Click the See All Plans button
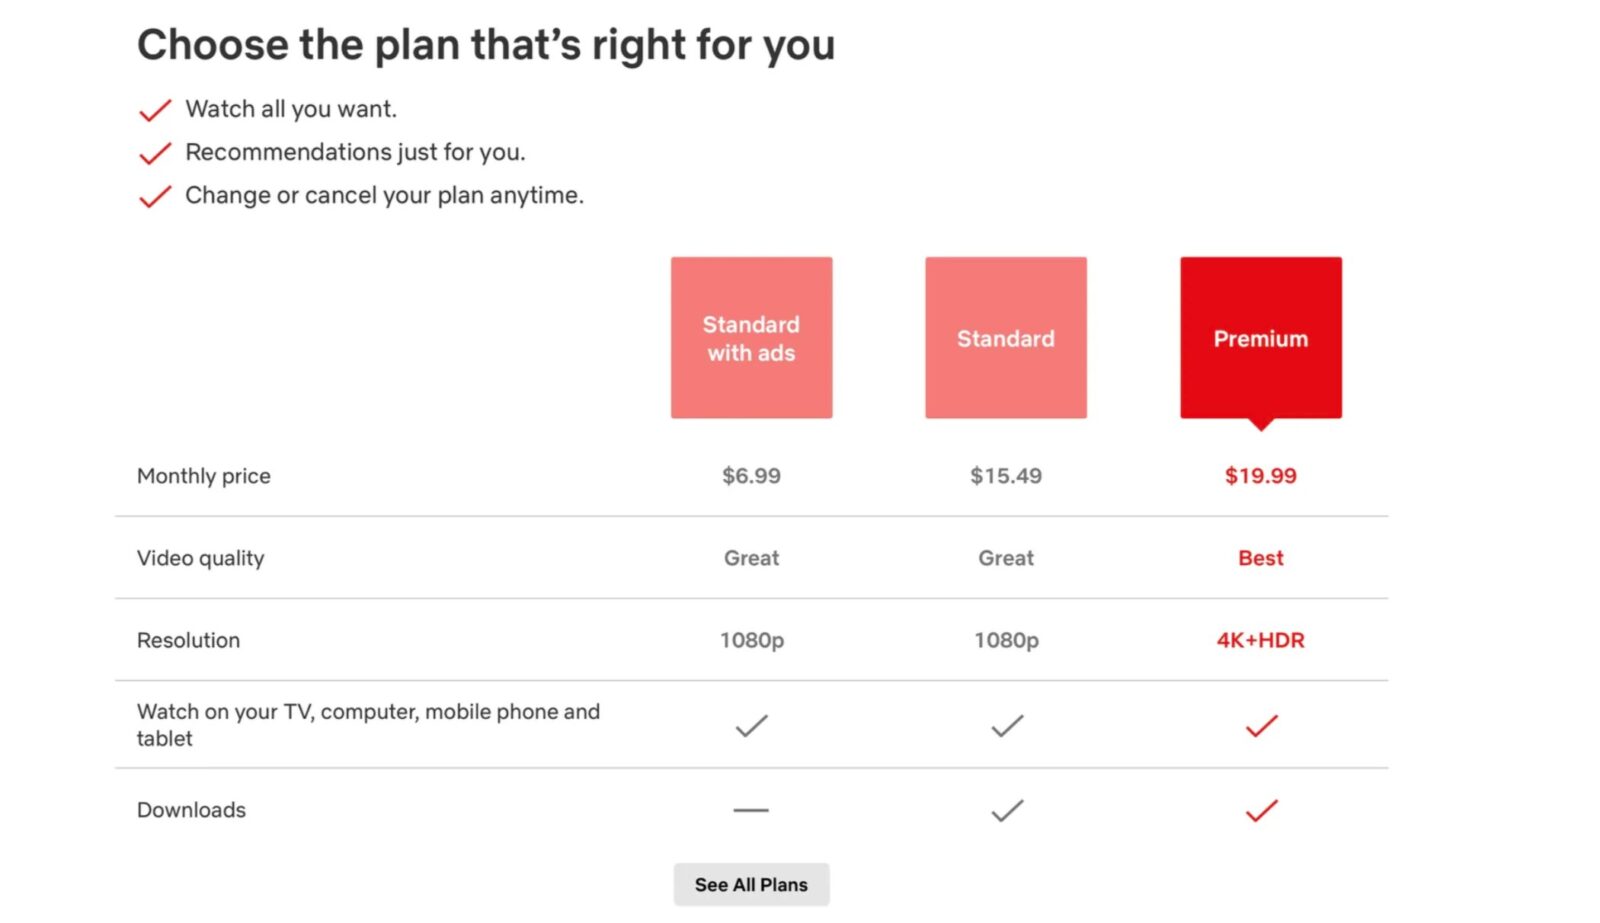1600x923 pixels. pyautogui.click(x=751, y=885)
